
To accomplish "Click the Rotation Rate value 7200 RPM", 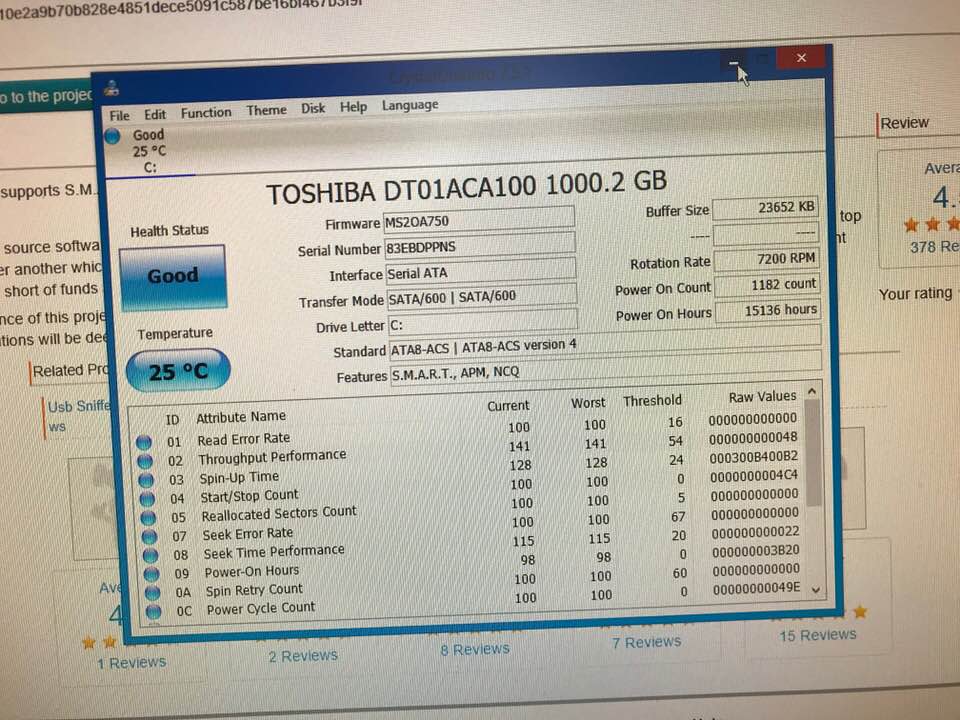I will pyautogui.click(x=767, y=259).
